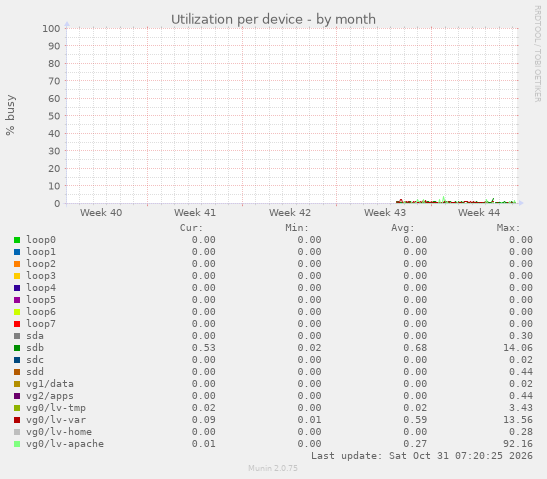
Task: Click the 'vg0/lv-home' legend label
Action: point(59,432)
